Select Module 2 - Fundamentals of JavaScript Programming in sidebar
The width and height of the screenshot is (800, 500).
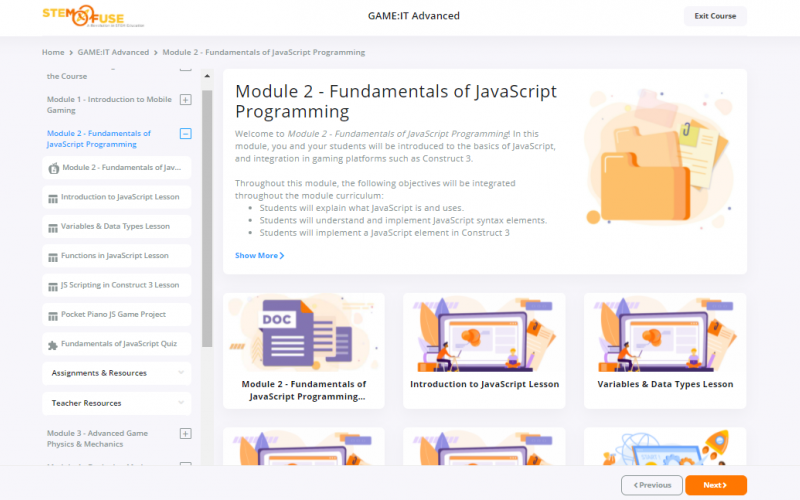pos(98,139)
